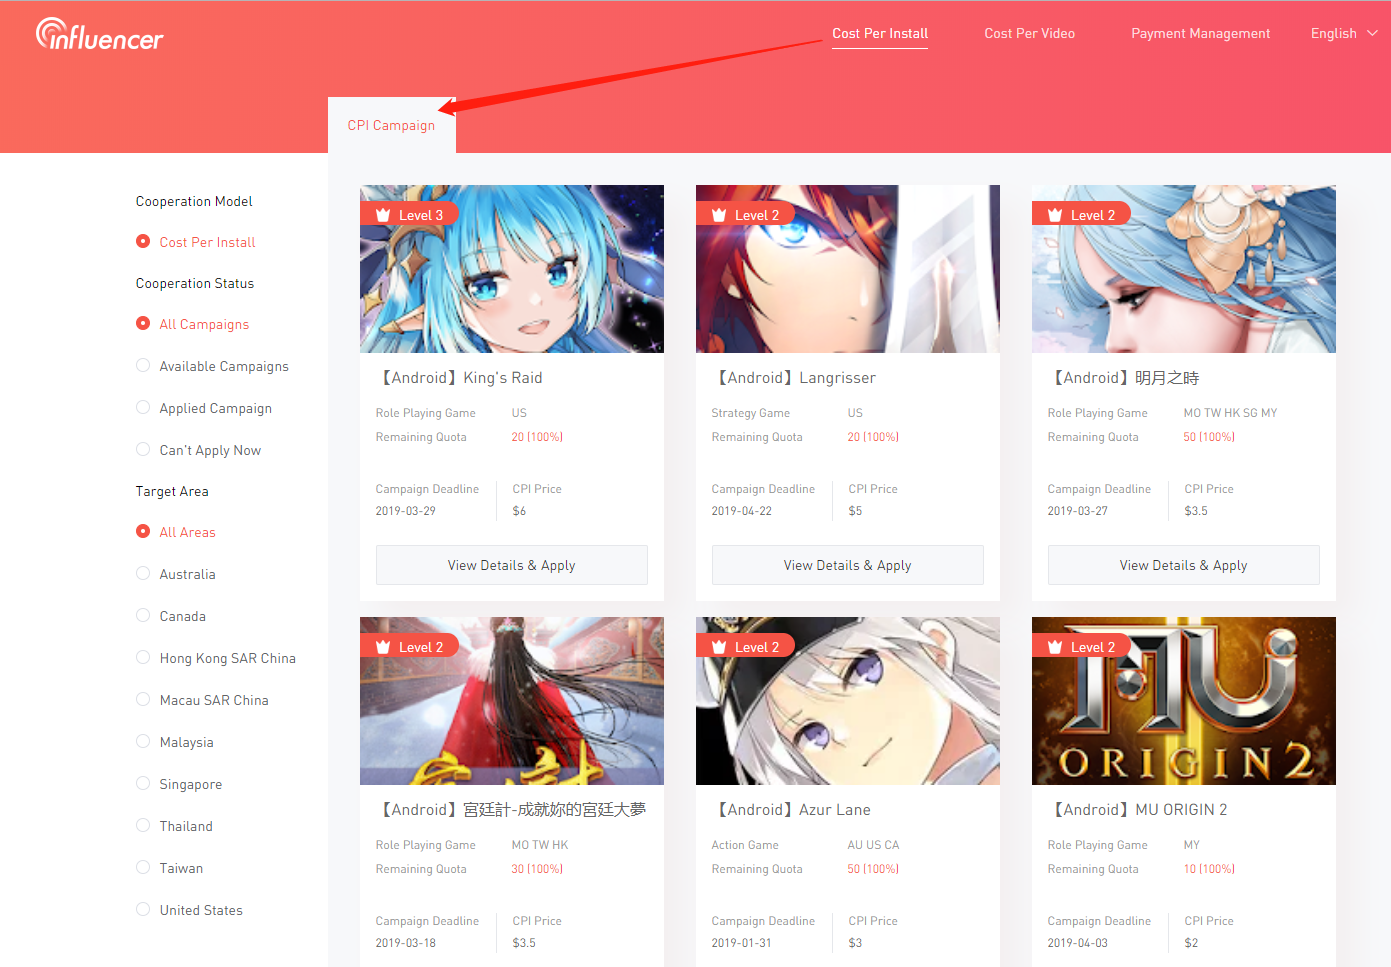Open 【Android】明月之時 title

point(1124,377)
